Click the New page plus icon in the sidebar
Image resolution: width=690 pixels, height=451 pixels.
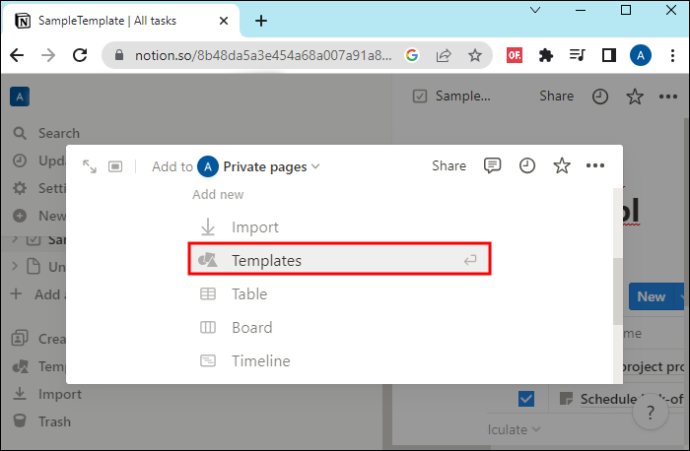point(19,216)
